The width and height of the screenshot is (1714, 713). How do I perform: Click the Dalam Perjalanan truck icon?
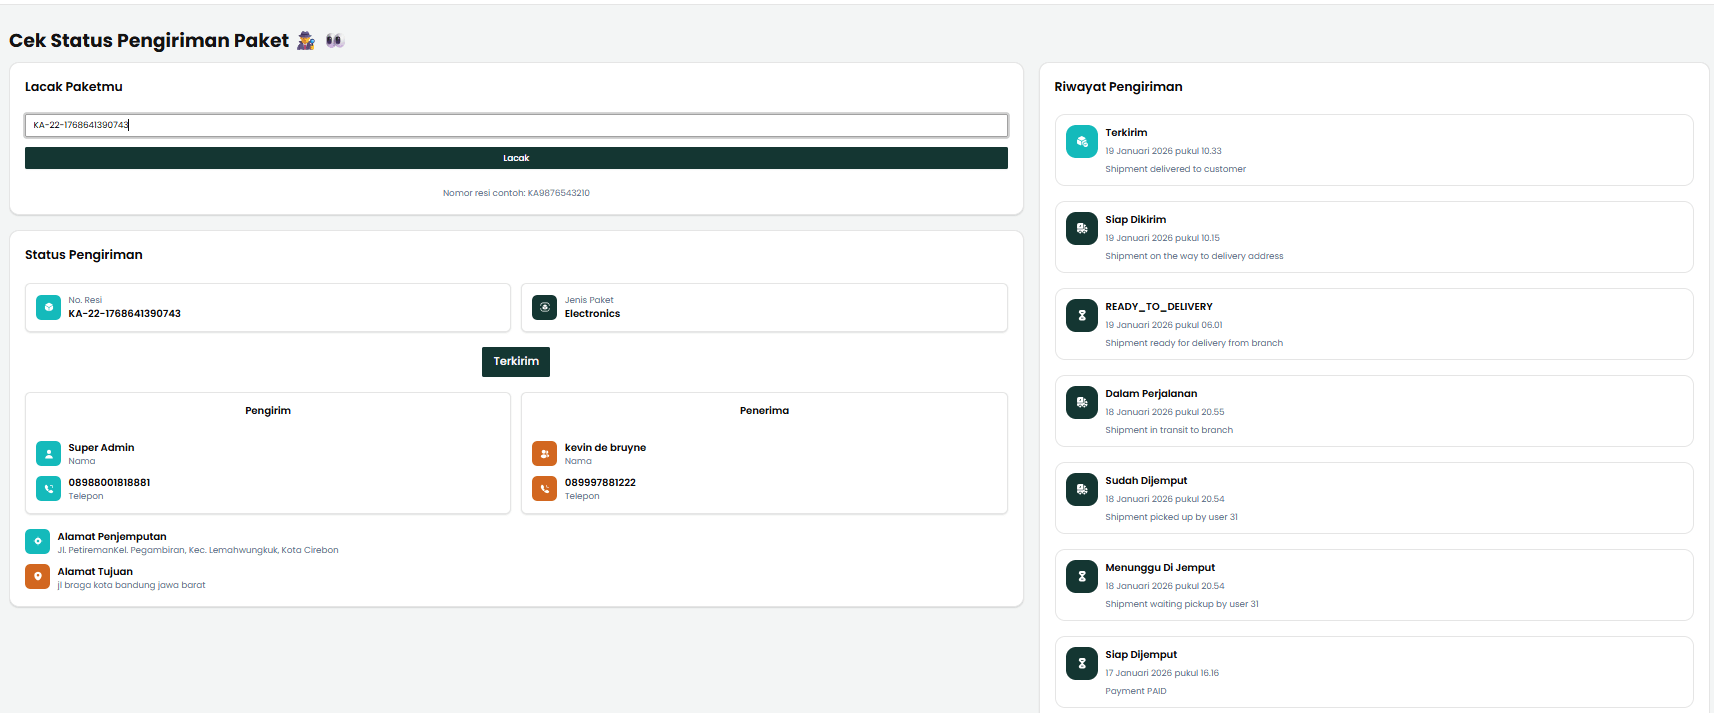click(x=1082, y=403)
